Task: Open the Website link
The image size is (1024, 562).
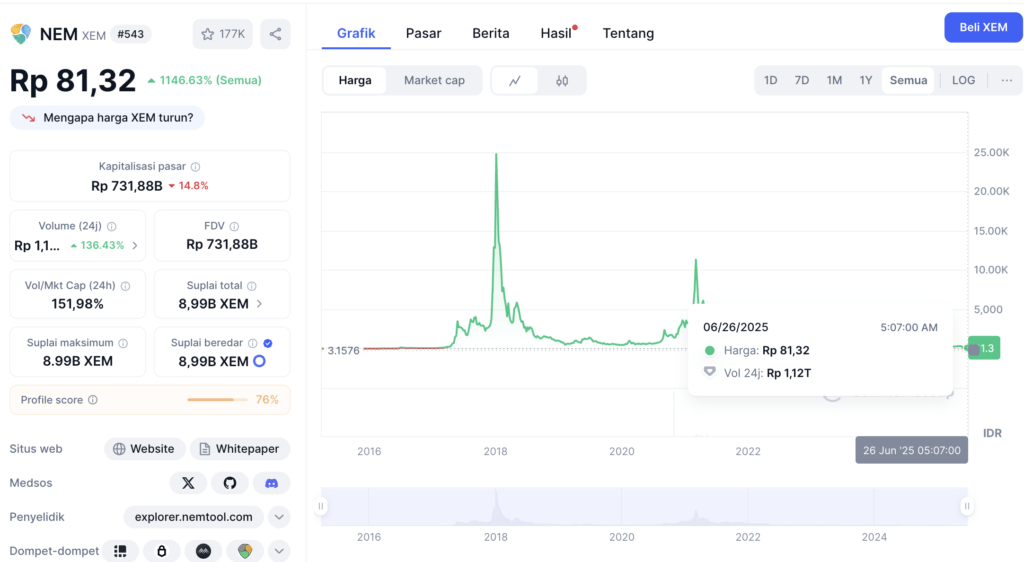Action: 144,449
